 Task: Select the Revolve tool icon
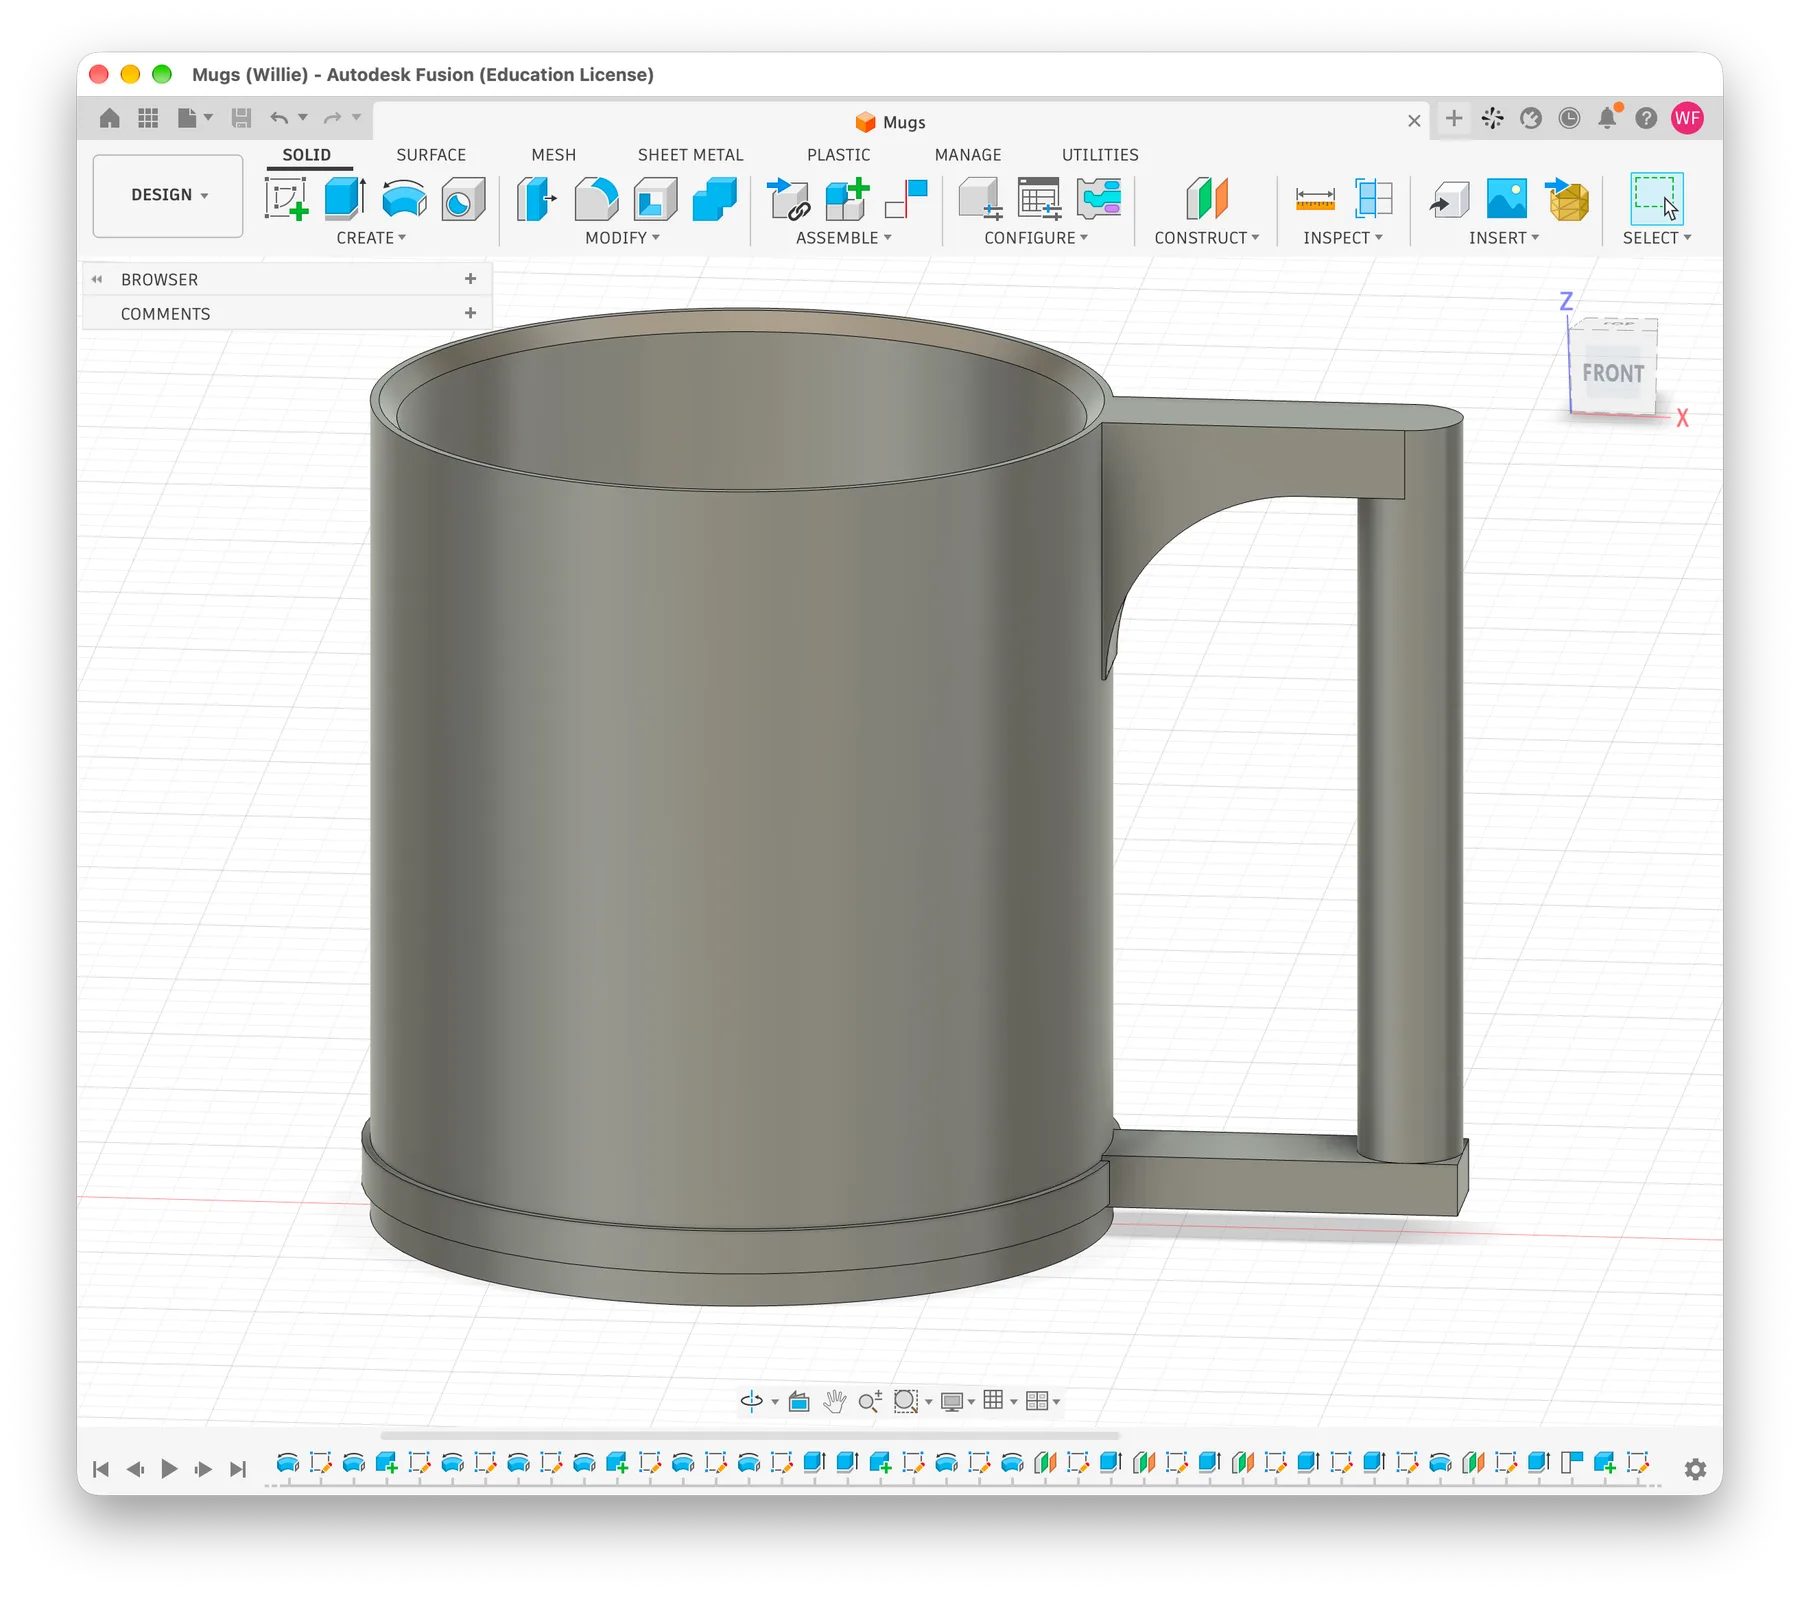coord(404,198)
